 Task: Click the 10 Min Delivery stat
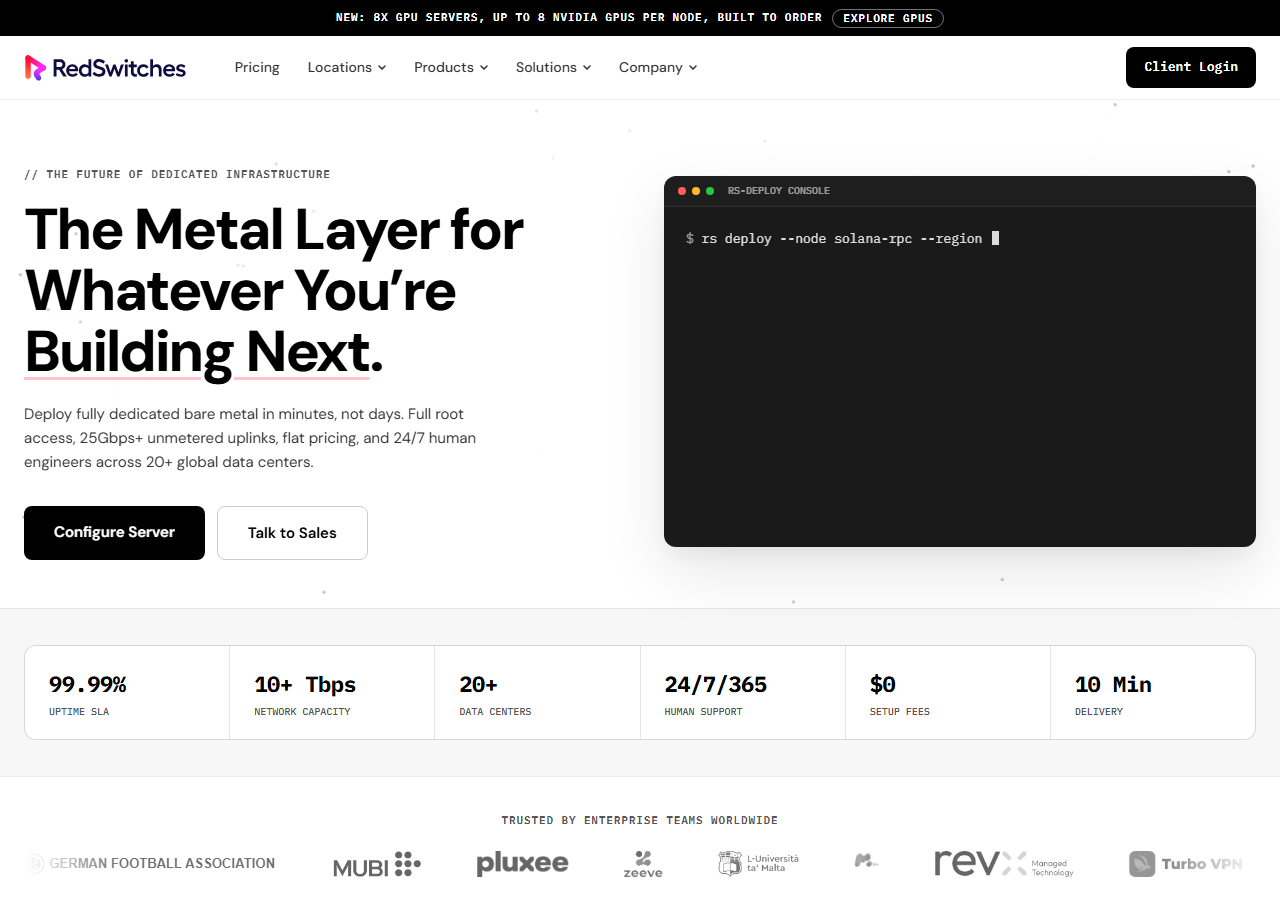coord(1153,693)
